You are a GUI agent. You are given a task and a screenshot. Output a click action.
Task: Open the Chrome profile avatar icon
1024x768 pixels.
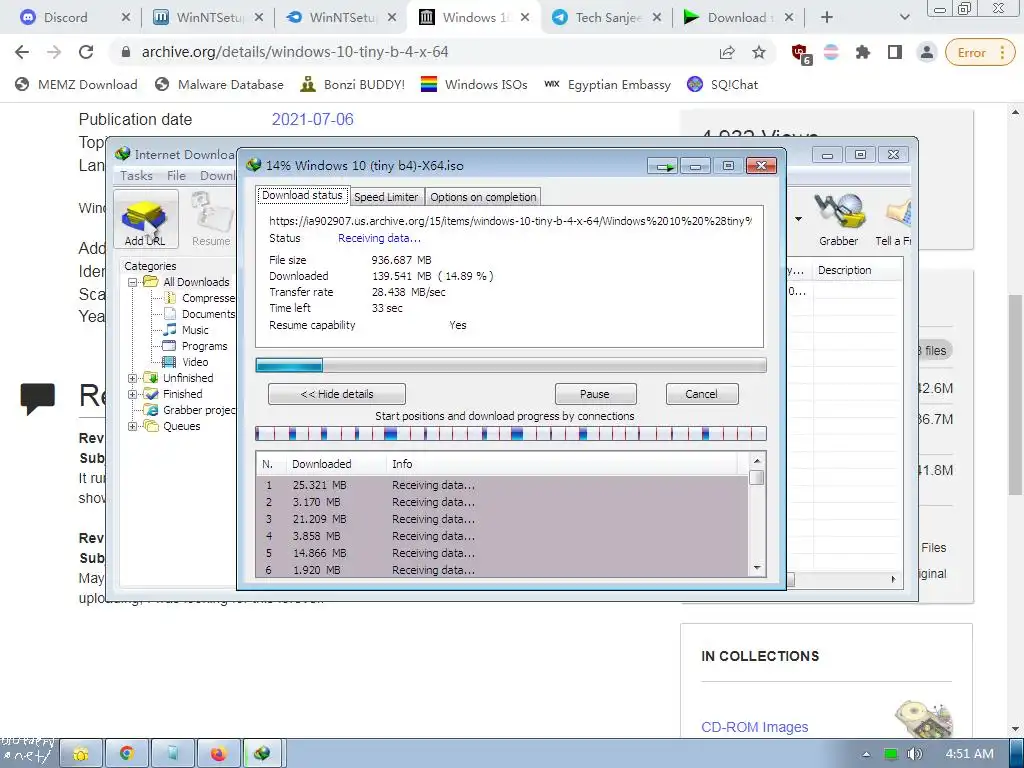point(927,52)
